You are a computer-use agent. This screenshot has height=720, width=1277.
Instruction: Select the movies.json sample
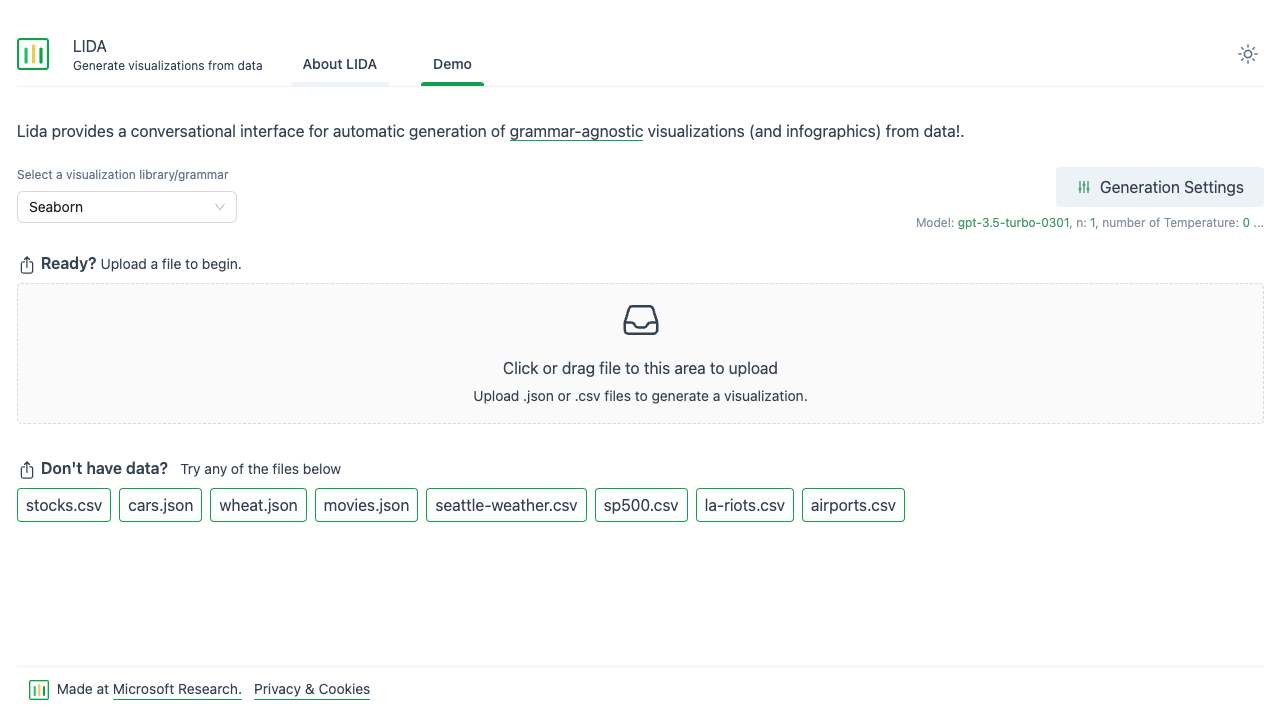point(366,505)
